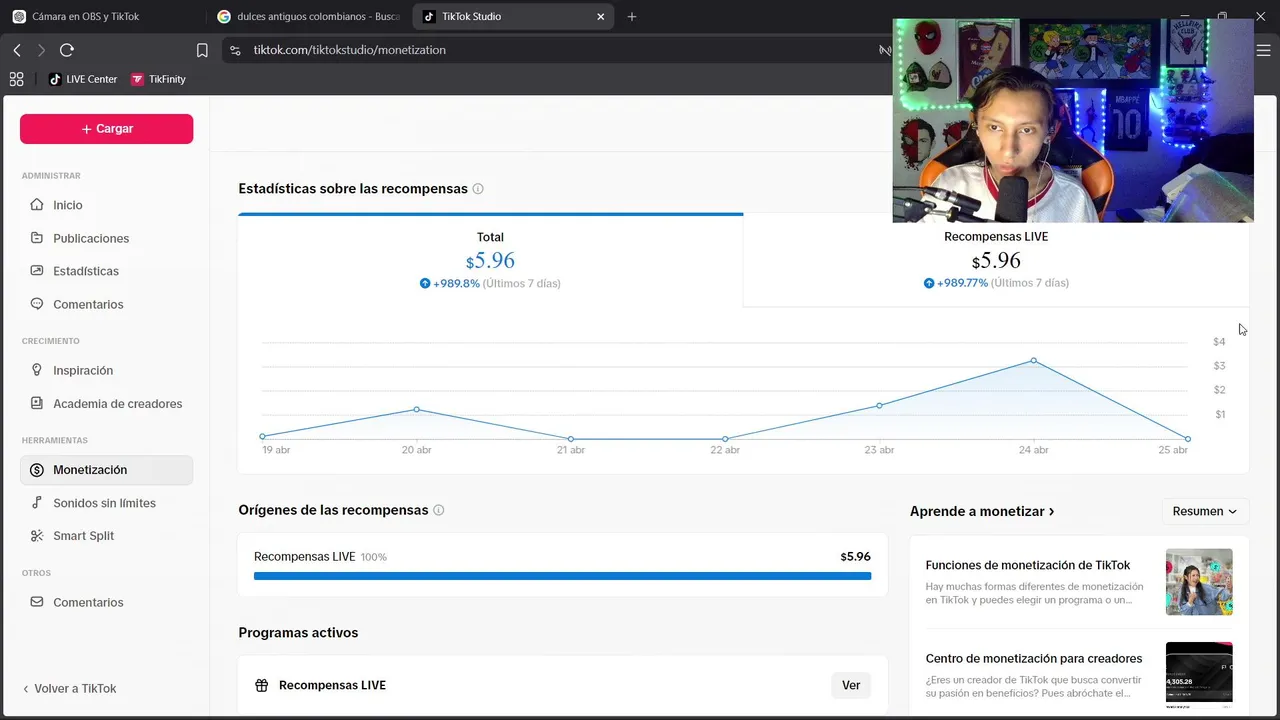Click Ver button for Recompensas LIVE
The width and height of the screenshot is (1280, 720).
point(851,685)
